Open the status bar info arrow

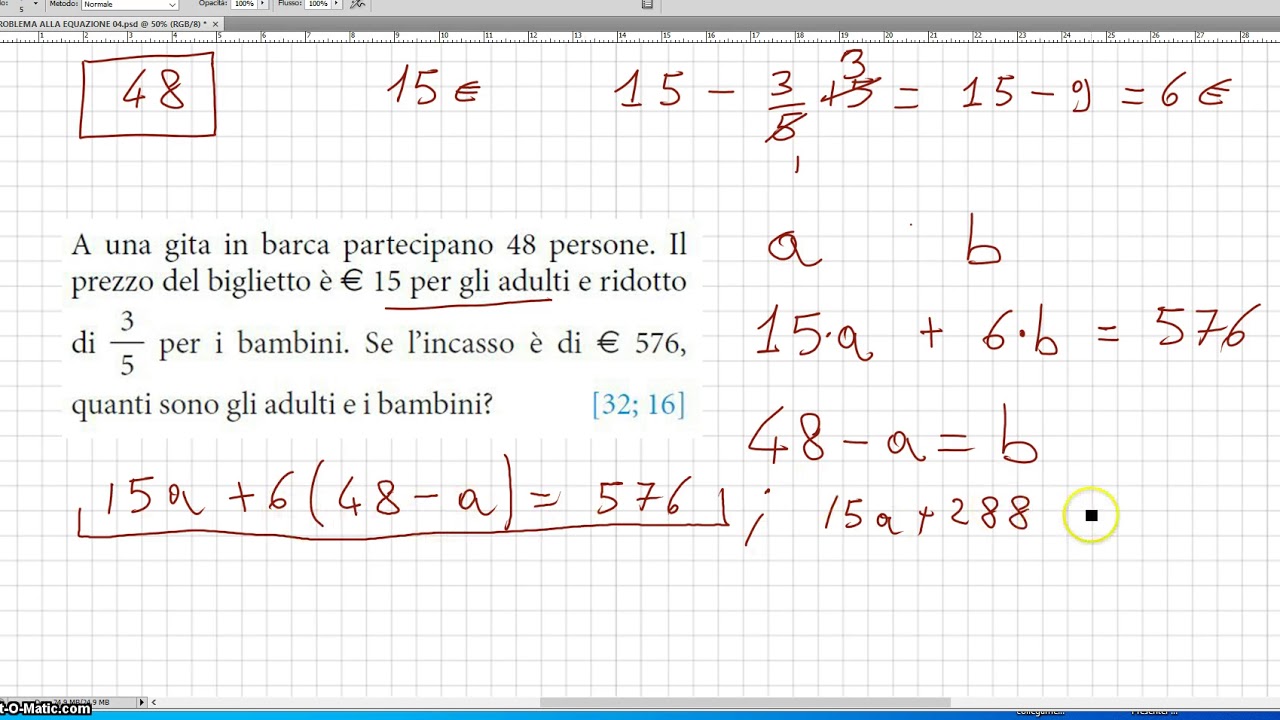(x=141, y=702)
